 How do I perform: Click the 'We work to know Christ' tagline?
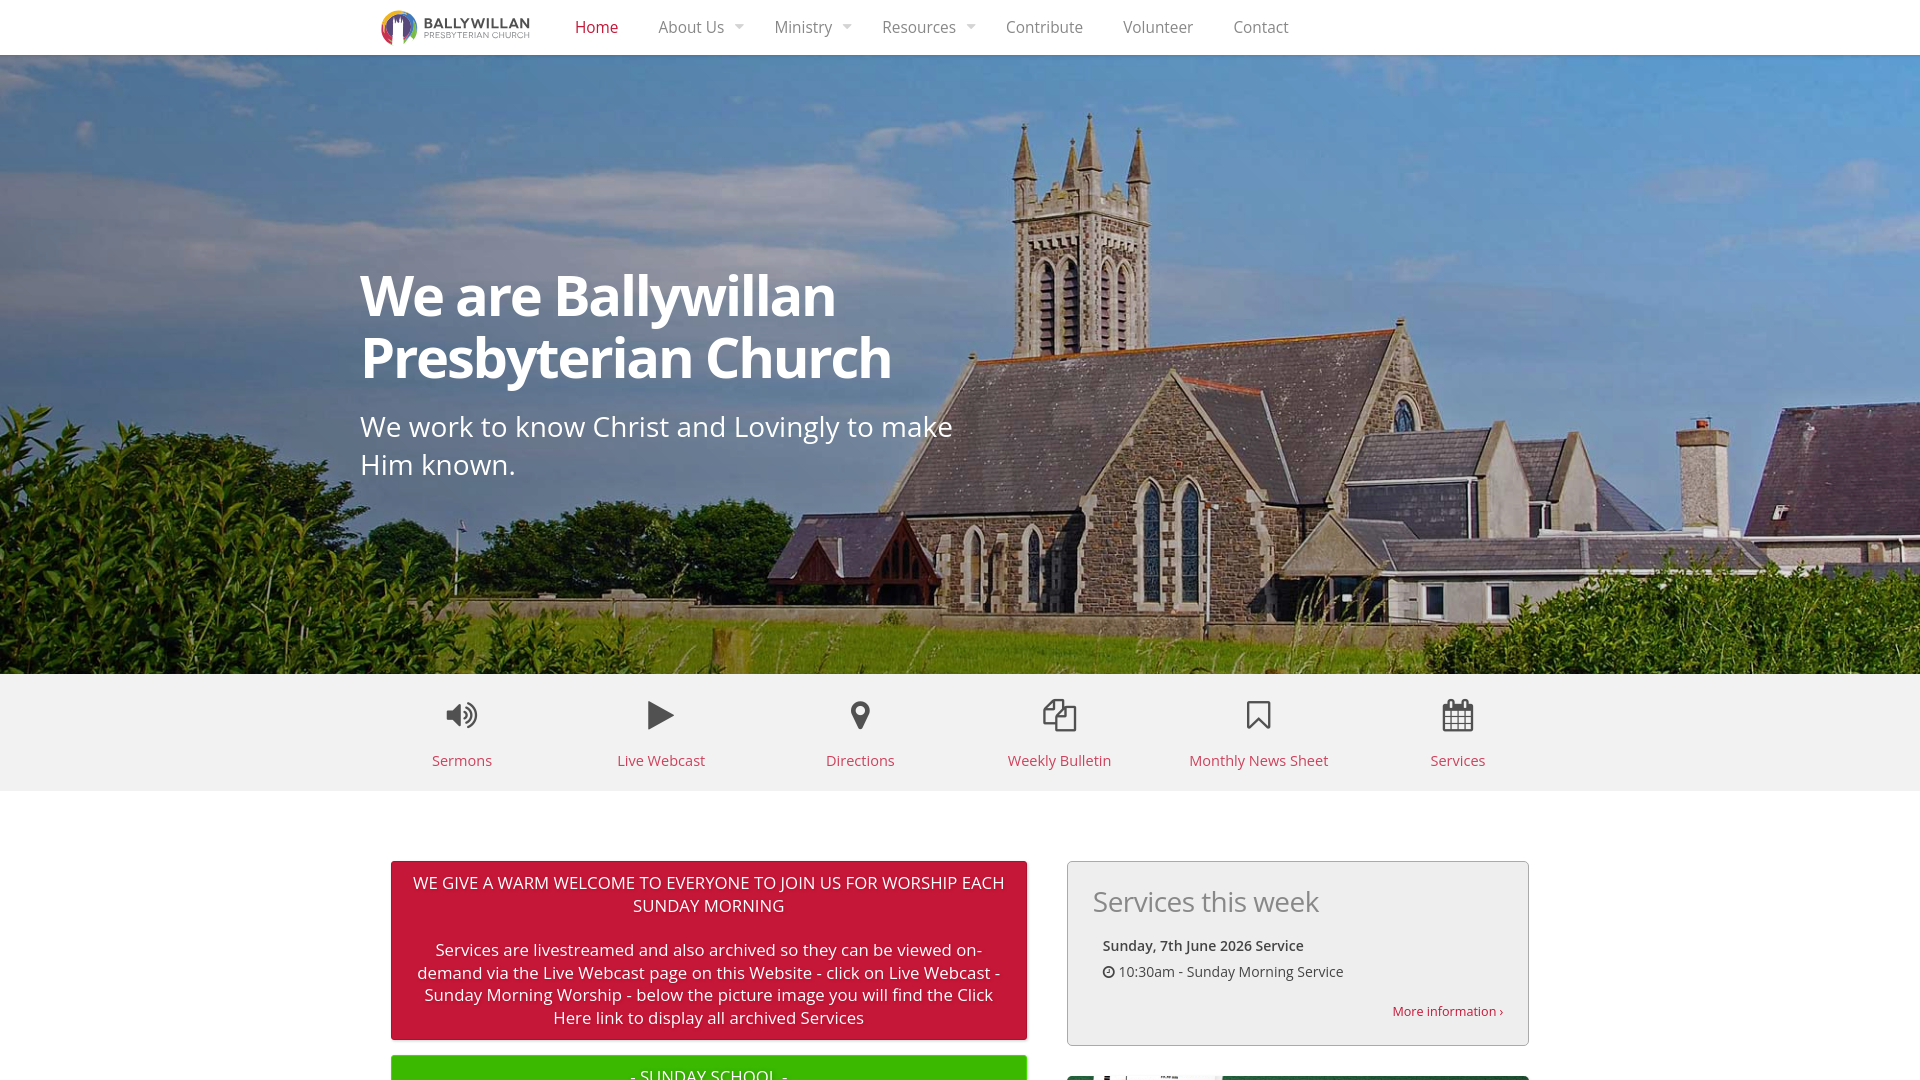tap(656, 446)
